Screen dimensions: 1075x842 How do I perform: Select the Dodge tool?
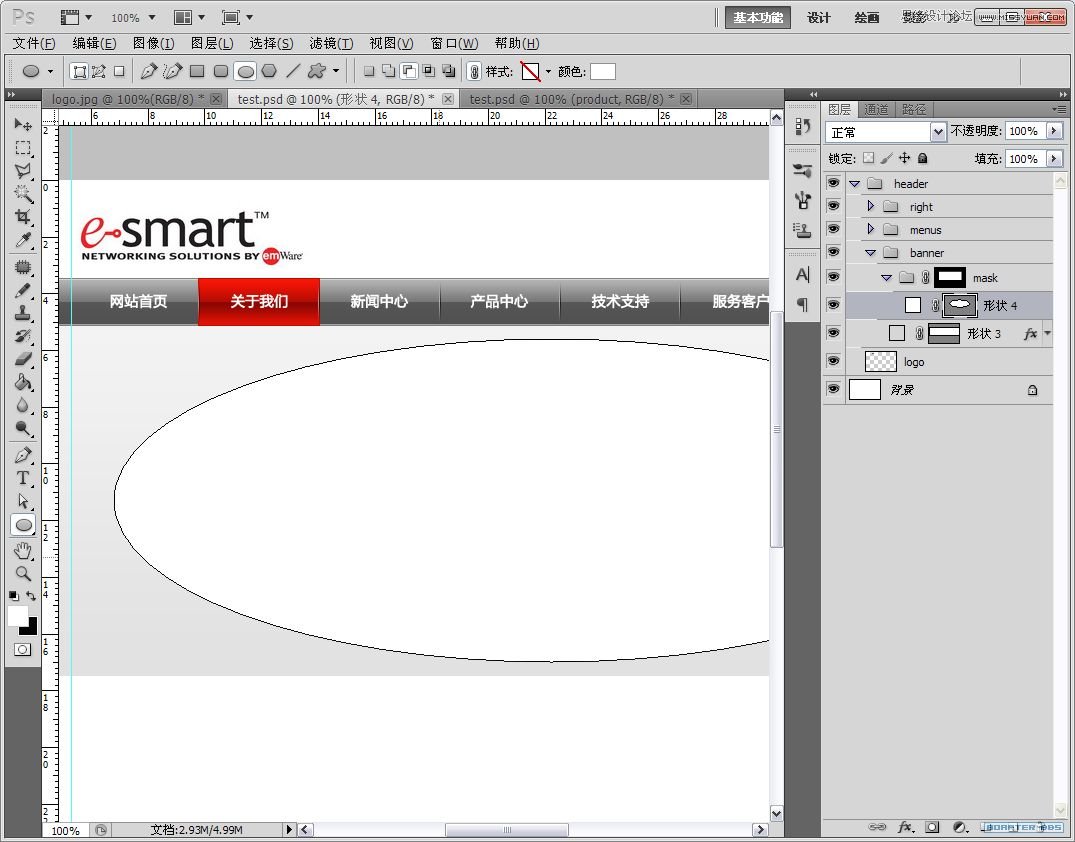click(23, 429)
